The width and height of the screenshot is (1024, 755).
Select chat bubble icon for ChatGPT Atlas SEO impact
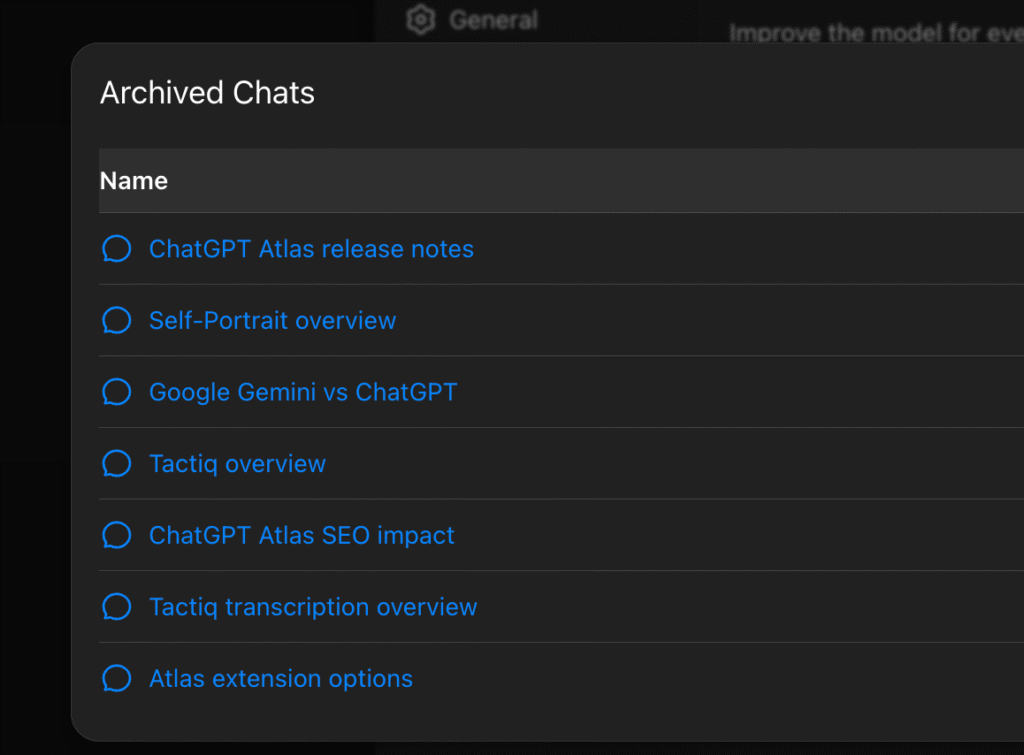[x=117, y=536]
